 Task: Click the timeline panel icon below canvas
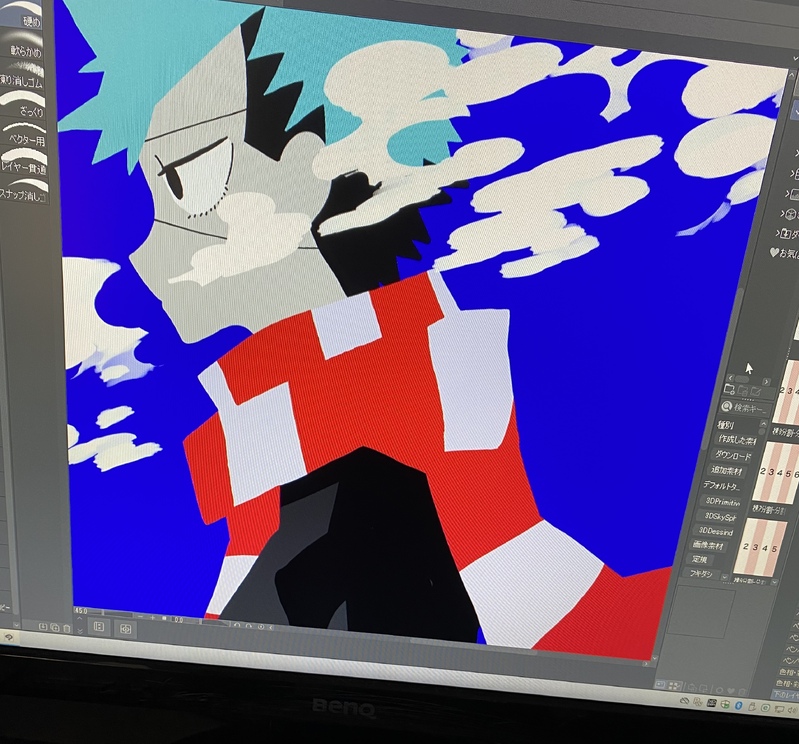tap(99, 626)
